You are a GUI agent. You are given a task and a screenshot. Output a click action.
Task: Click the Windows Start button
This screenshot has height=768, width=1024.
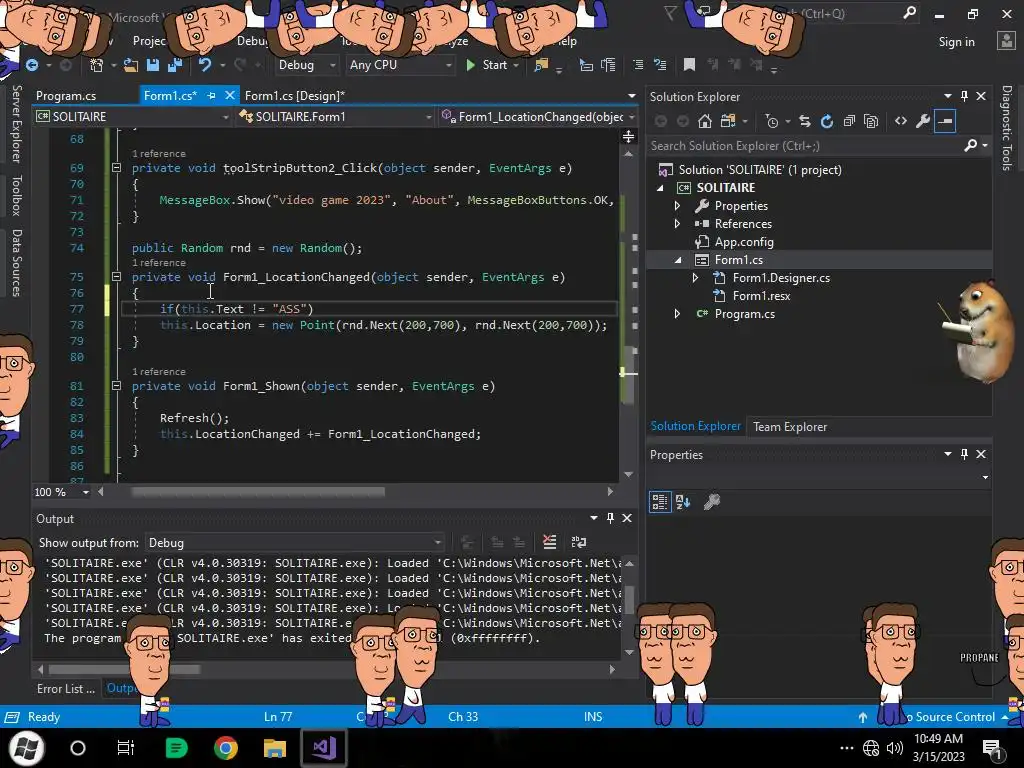pos(26,748)
